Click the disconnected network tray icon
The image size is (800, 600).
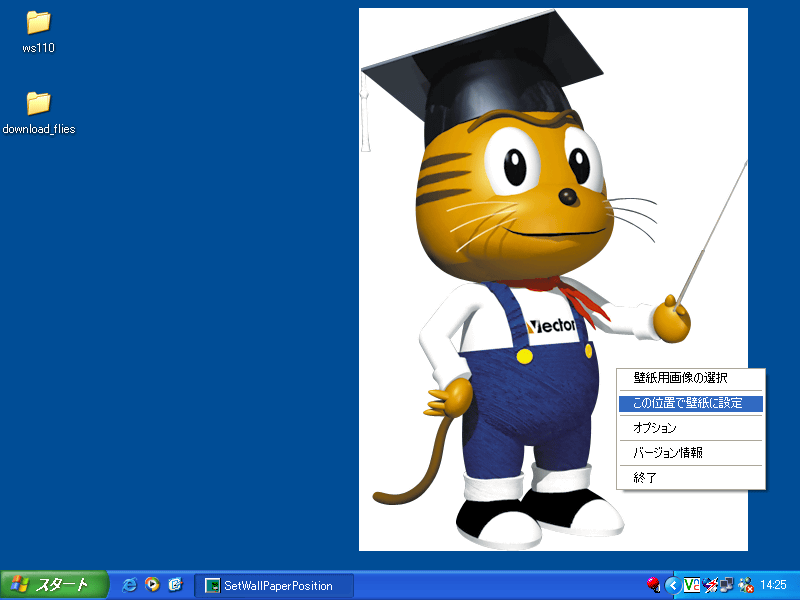pyautogui.click(x=710, y=585)
